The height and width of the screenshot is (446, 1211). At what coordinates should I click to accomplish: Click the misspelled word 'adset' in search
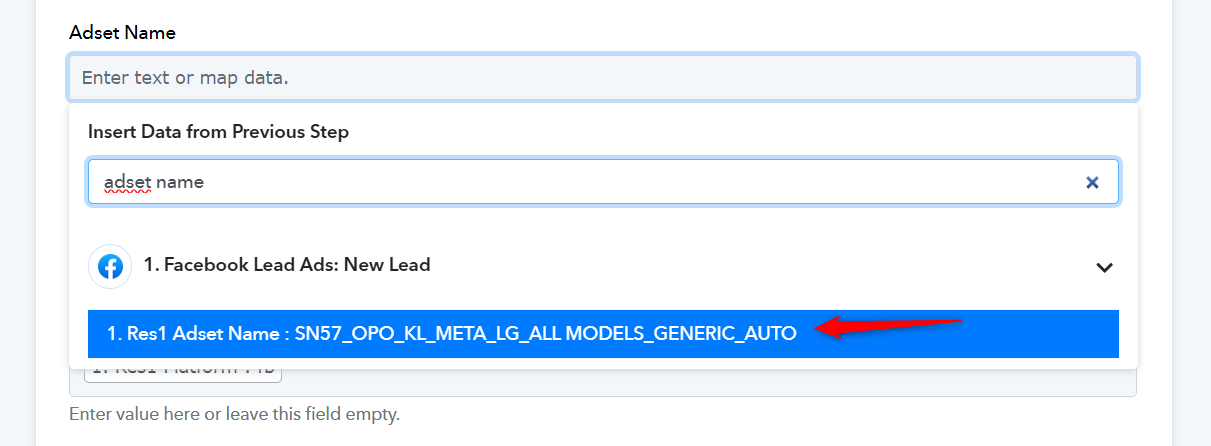(127, 183)
